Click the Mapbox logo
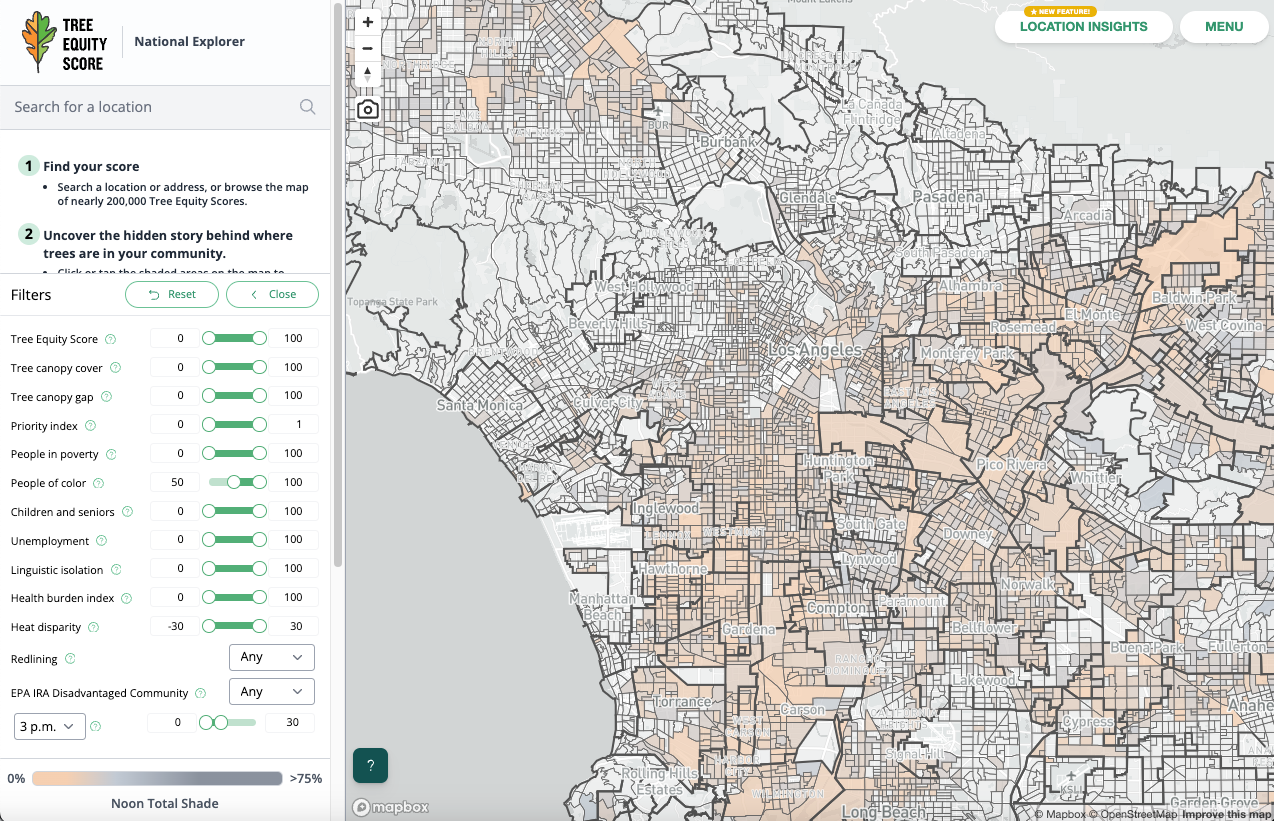This screenshot has height=821, width=1274. click(390, 807)
